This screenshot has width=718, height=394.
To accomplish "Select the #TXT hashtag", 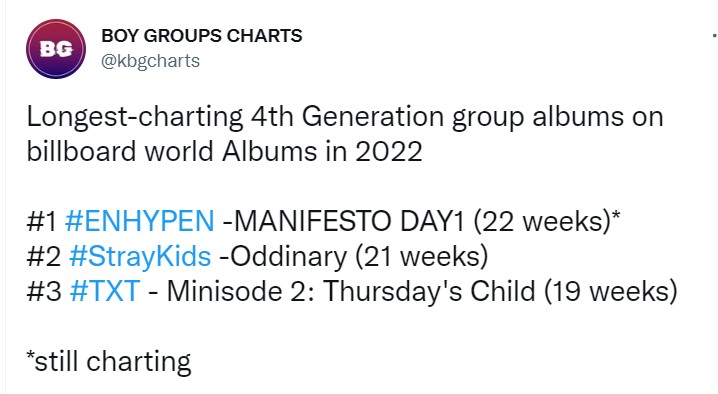I will (x=104, y=291).
